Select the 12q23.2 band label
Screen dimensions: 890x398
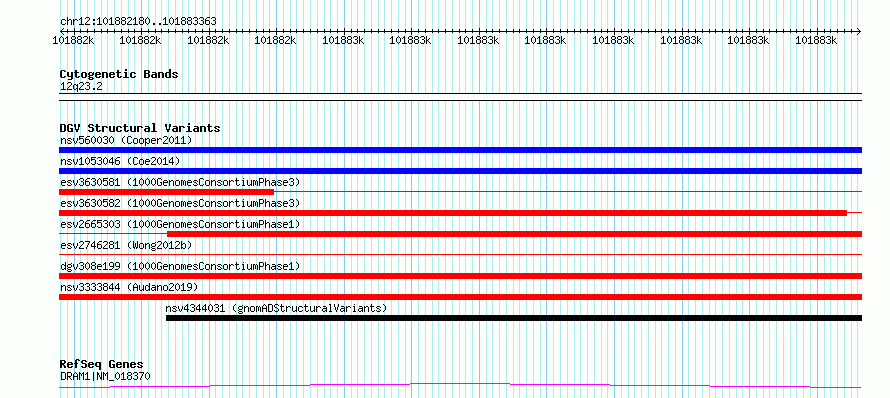click(x=81, y=87)
